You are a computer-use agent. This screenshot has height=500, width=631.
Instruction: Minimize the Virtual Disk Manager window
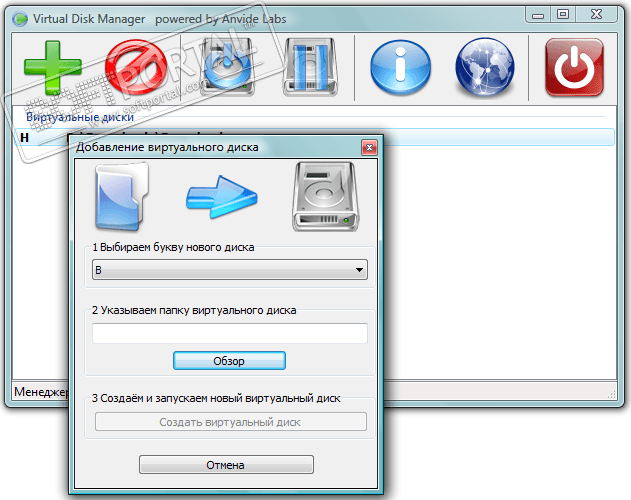click(x=538, y=15)
